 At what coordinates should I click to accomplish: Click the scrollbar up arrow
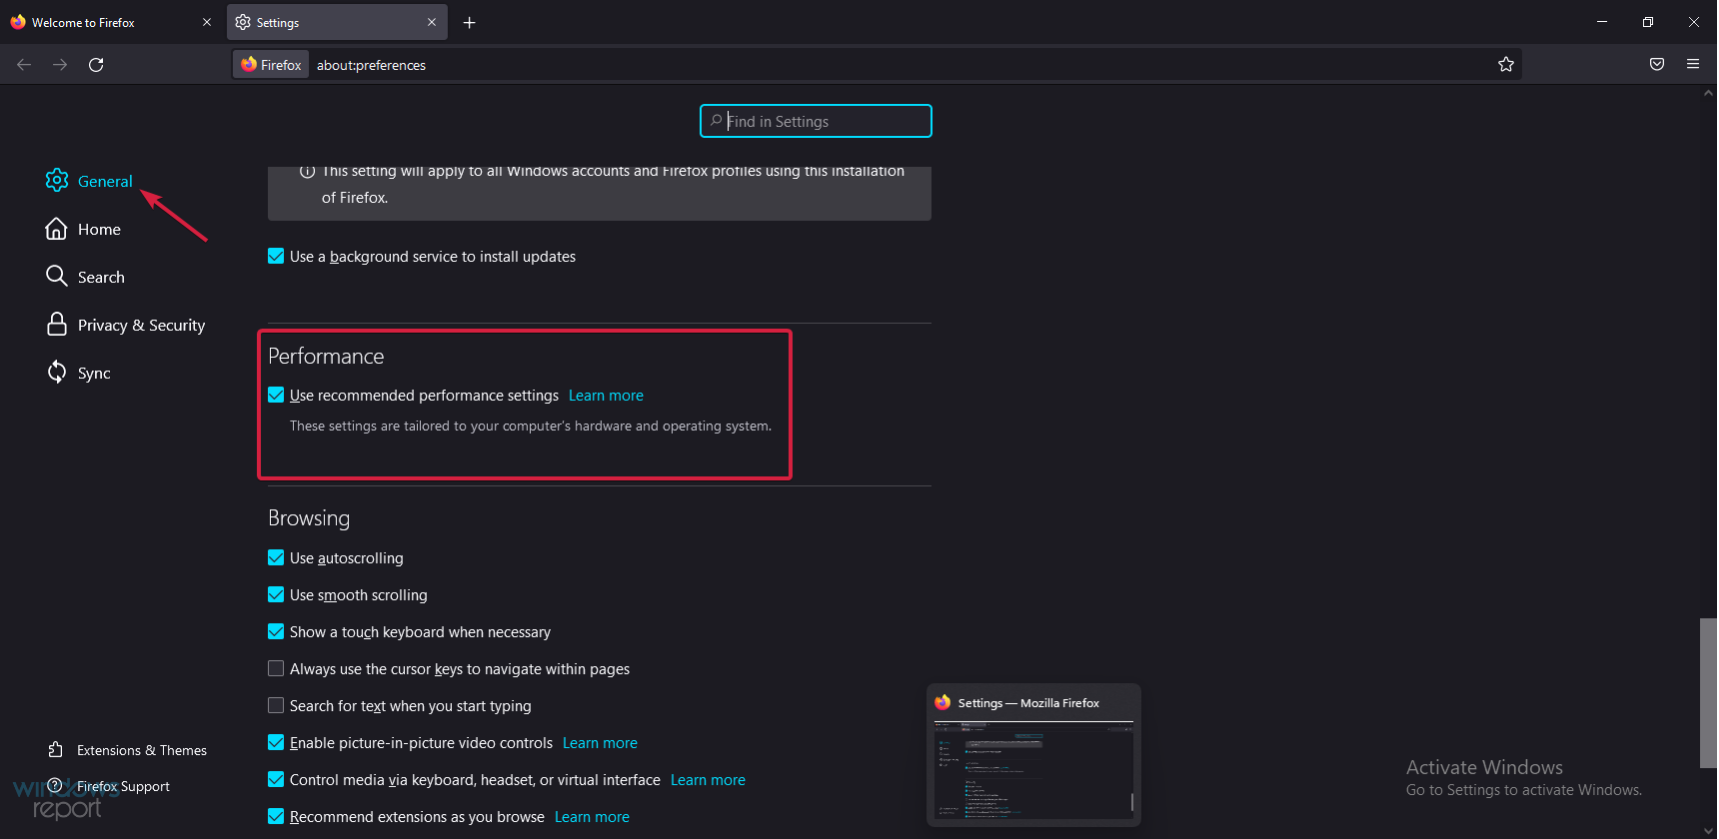(x=1708, y=93)
